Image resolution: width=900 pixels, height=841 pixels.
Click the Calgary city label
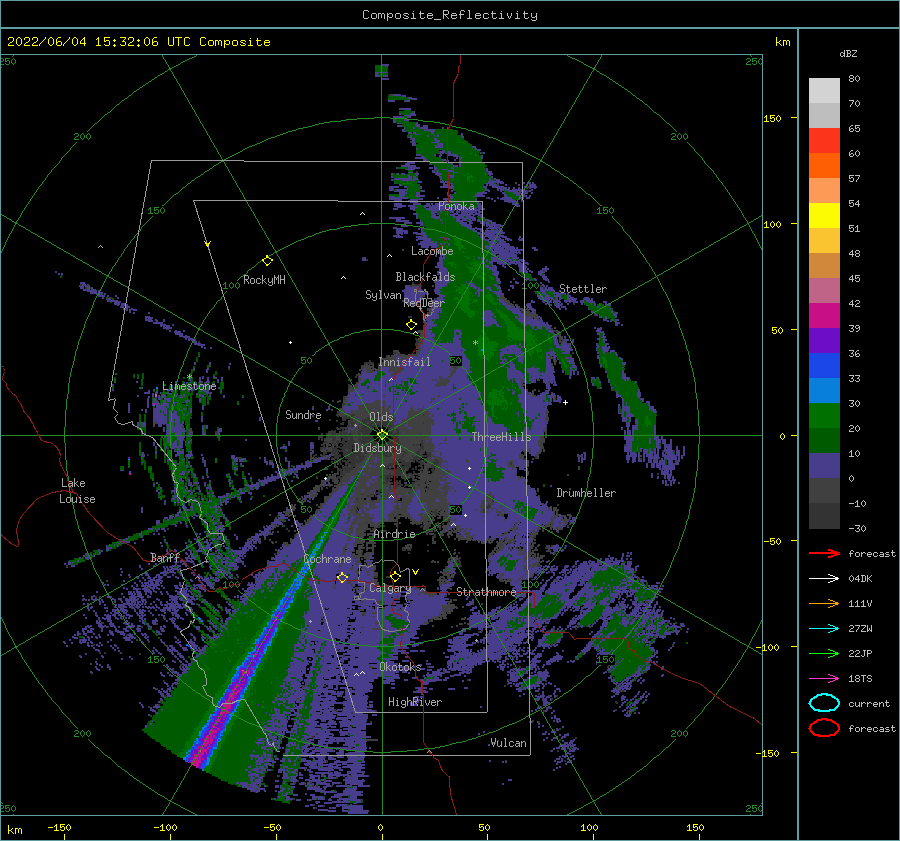[x=390, y=588]
